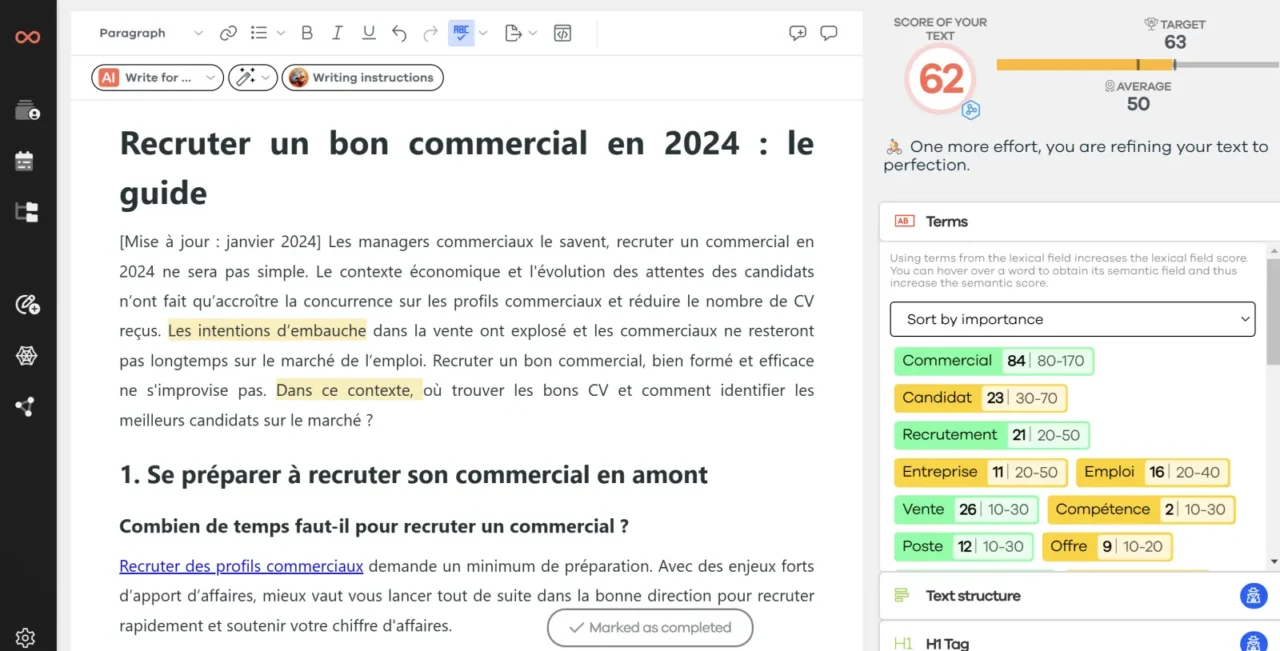Click the infinity logo in sidebar

[x=27, y=37]
